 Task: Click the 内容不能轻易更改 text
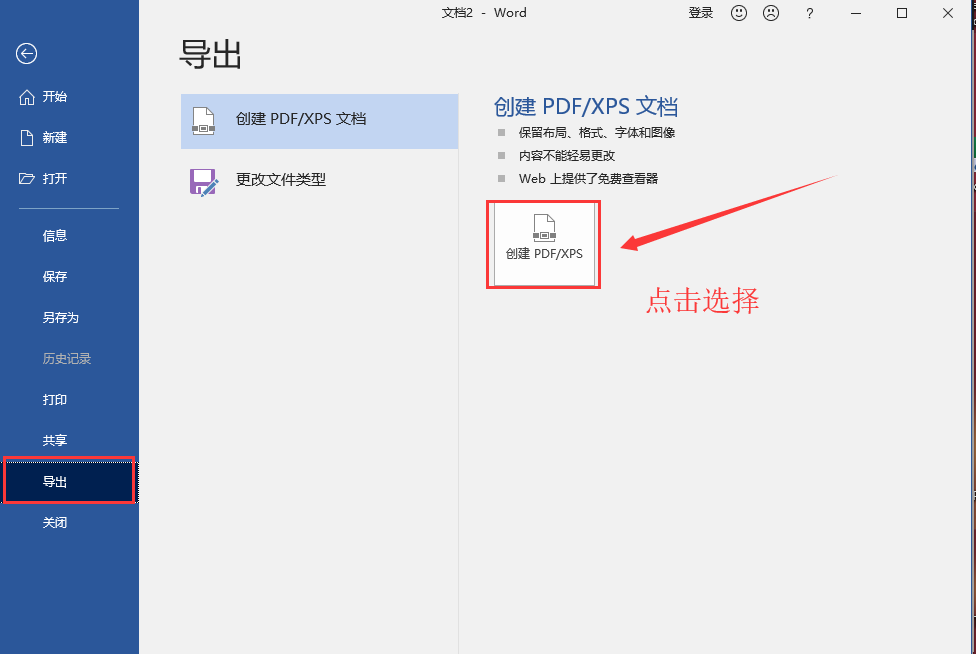coord(567,156)
